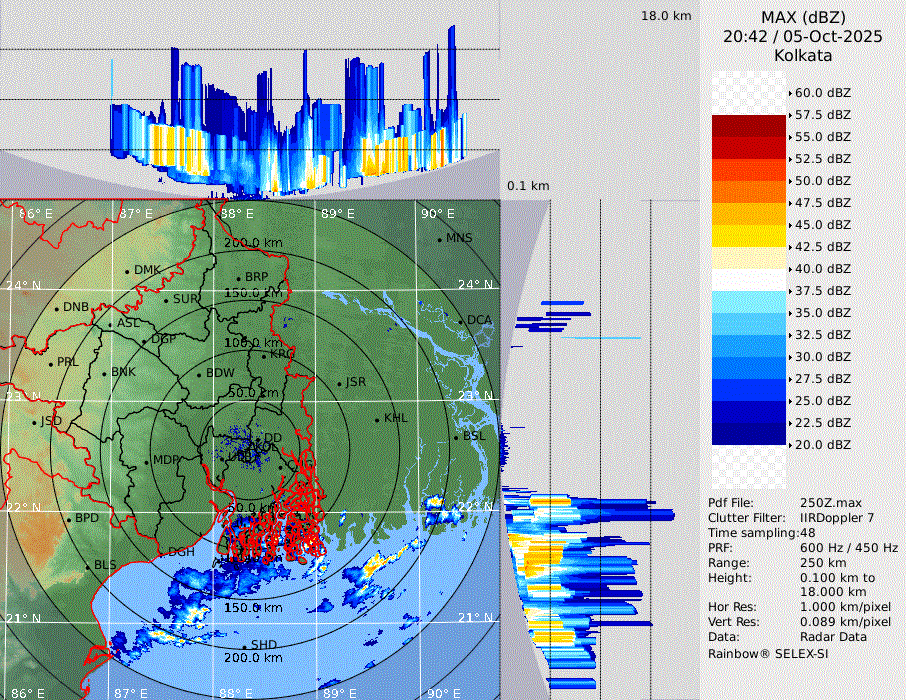This screenshot has width=906, height=700.
Task: Pick the 52.5 dBZ legend entry
Action: 822,159
